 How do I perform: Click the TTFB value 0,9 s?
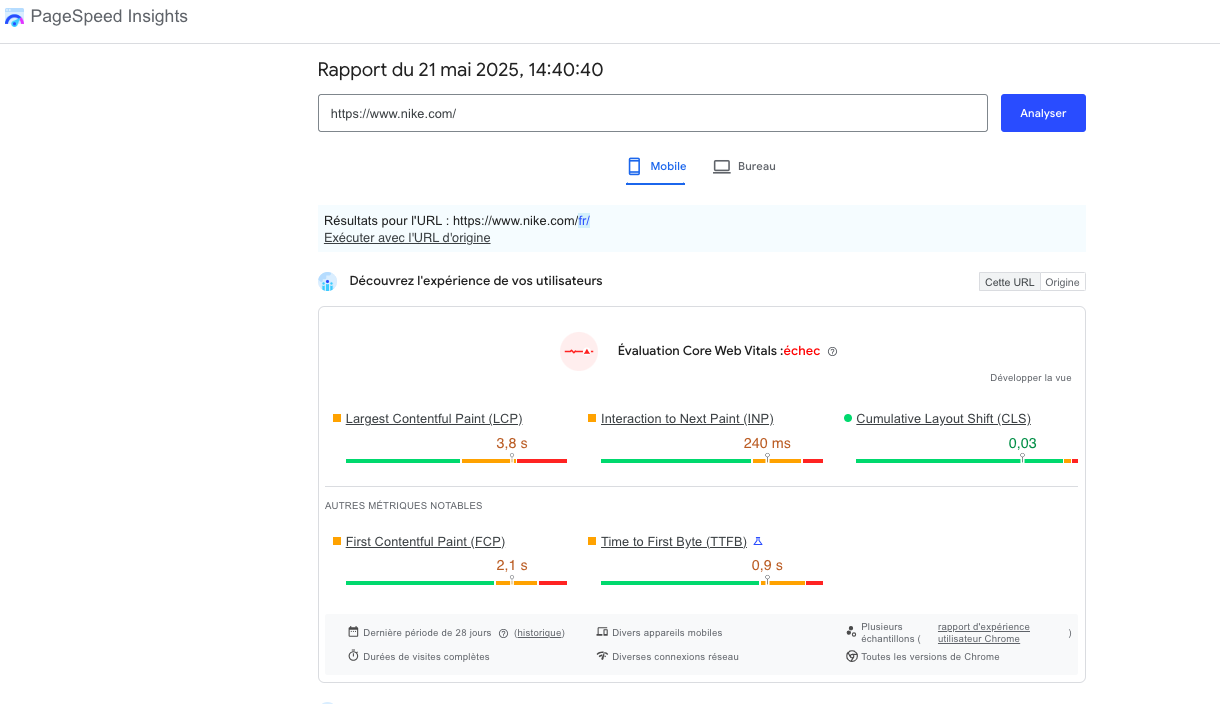tap(767, 566)
